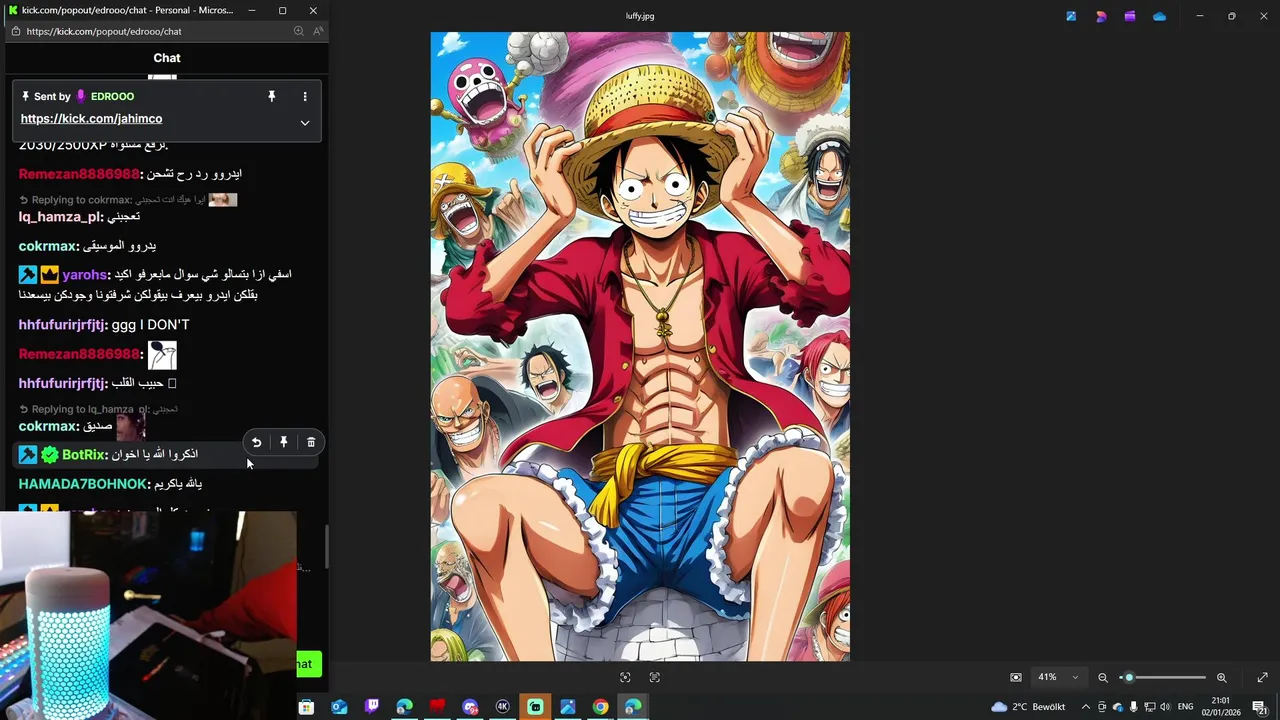Click the Photos app icon in the viewer title bar
The image size is (1280, 720).
(1071, 16)
